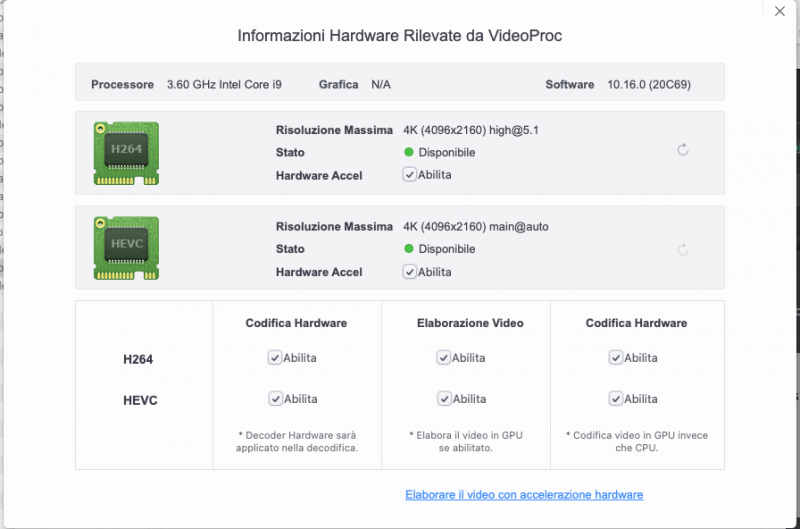Uncheck H264 Elaborazione Video checkbox
The width and height of the screenshot is (800, 529).
coord(443,357)
